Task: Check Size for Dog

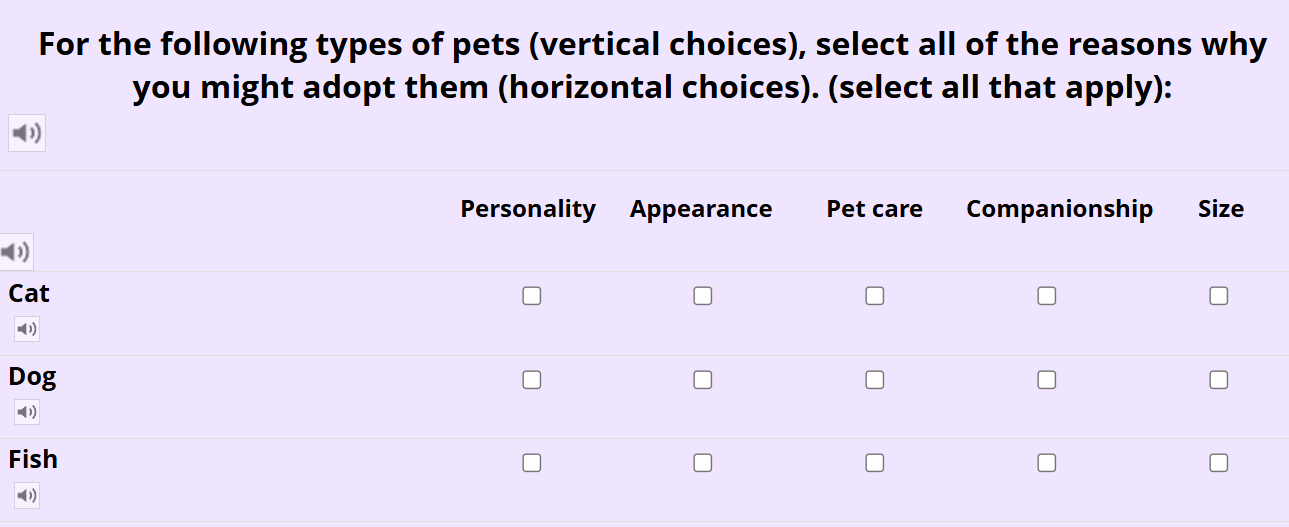Action: (1219, 380)
